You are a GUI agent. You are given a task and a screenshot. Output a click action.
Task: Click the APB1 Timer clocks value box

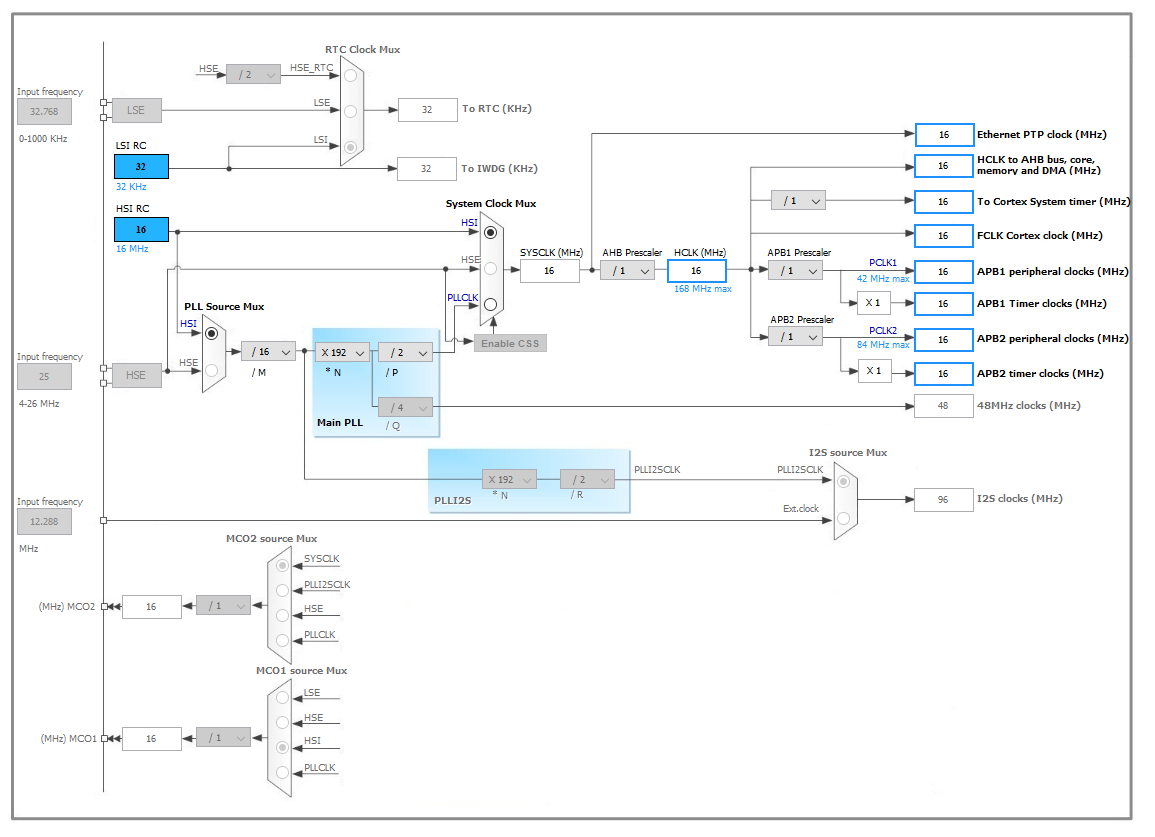click(944, 304)
